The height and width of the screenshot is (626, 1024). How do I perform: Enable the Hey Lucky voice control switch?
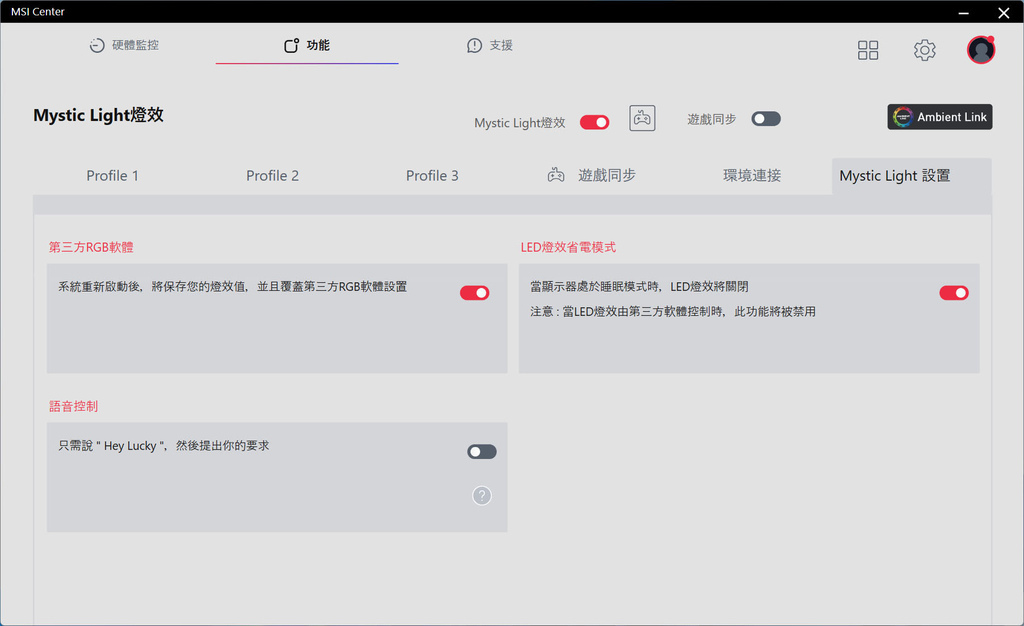pos(481,452)
